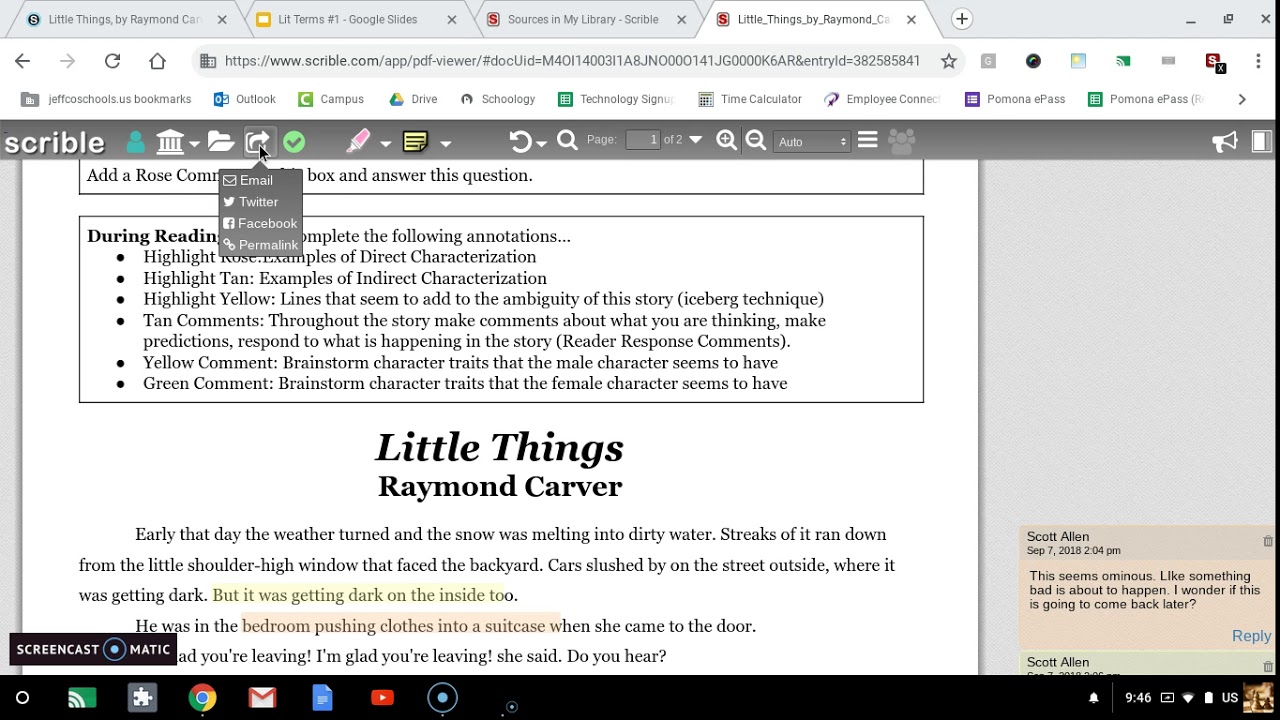Click the share arrow icon
This screenshot has width=1280, height=720.
(x=258, y=142)
